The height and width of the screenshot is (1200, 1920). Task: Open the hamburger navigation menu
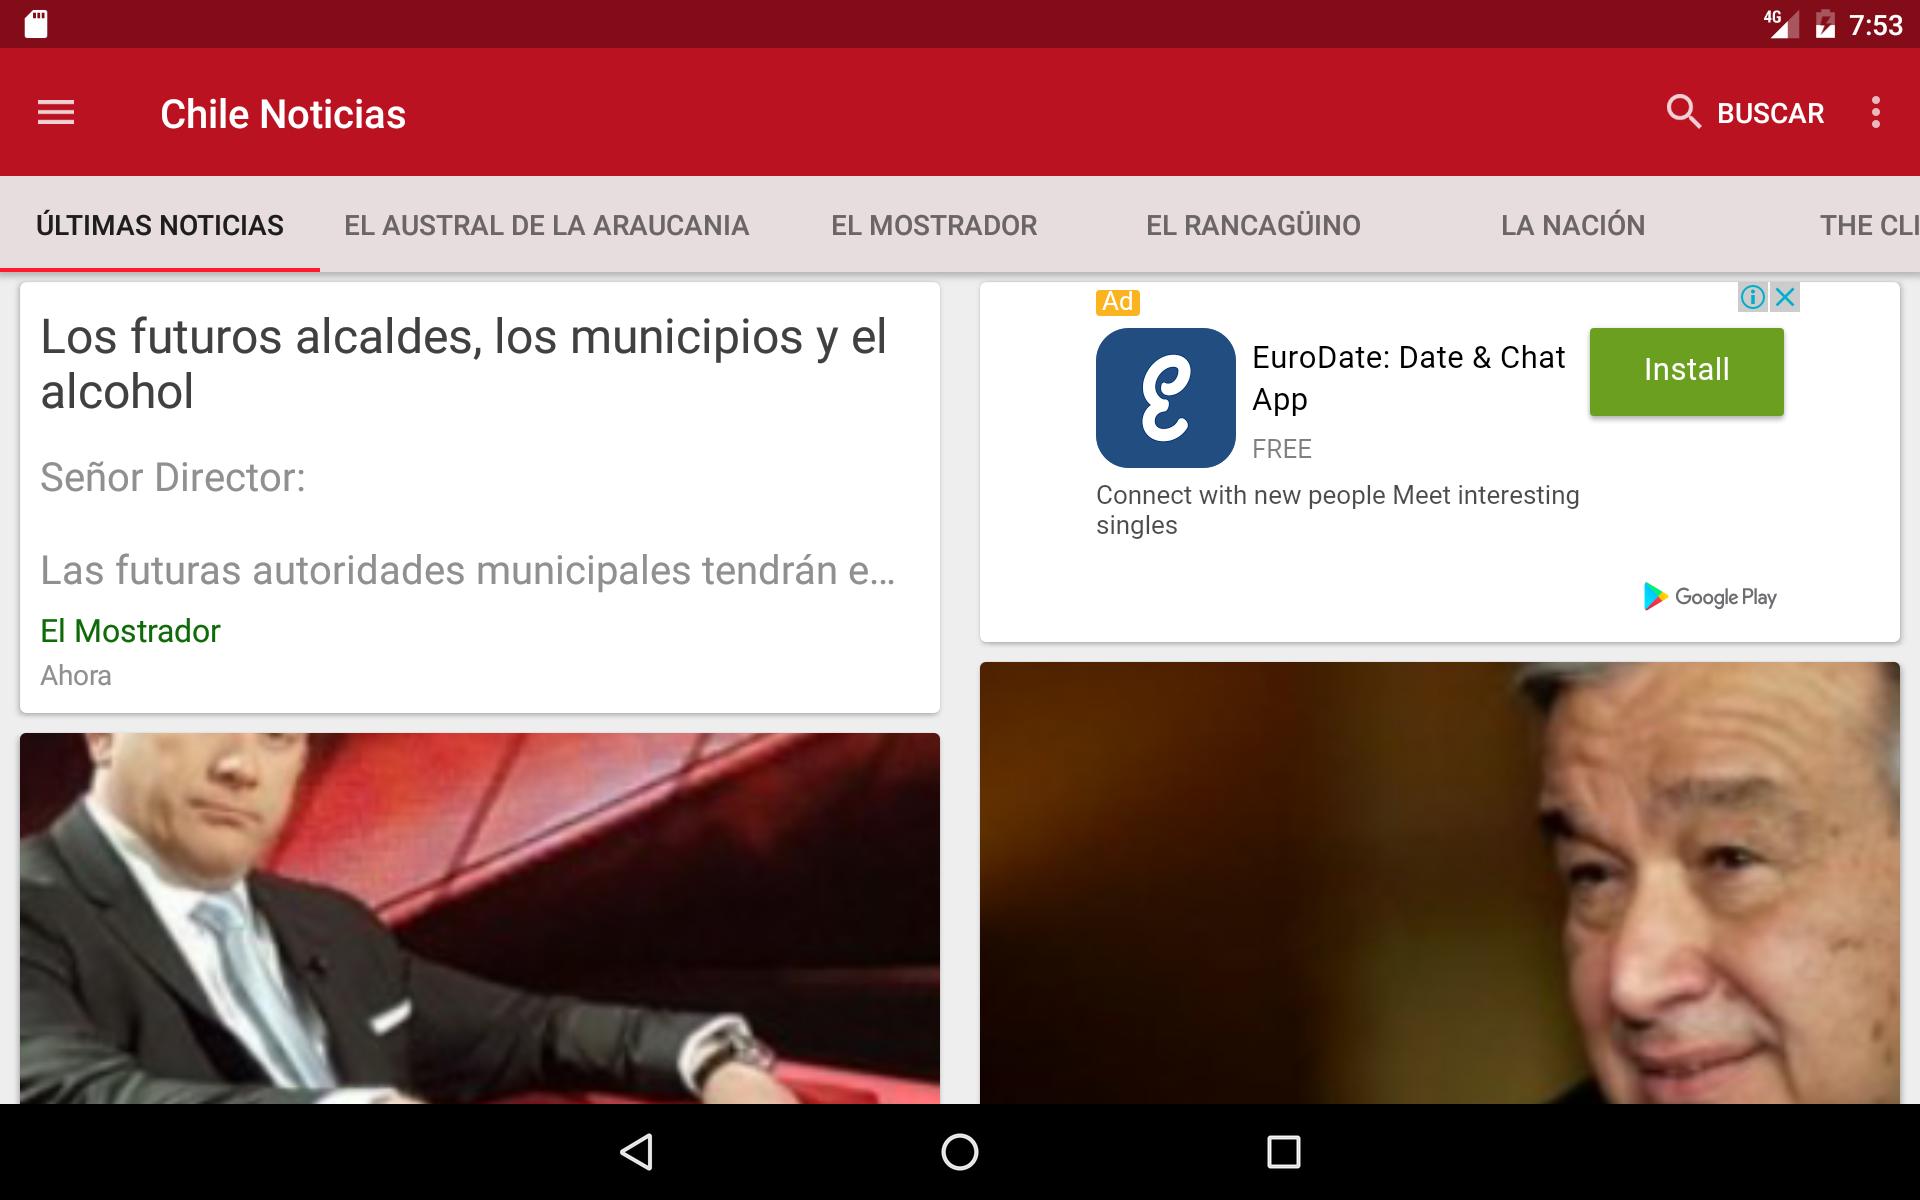pyautogui.click(x=56, y=113)
